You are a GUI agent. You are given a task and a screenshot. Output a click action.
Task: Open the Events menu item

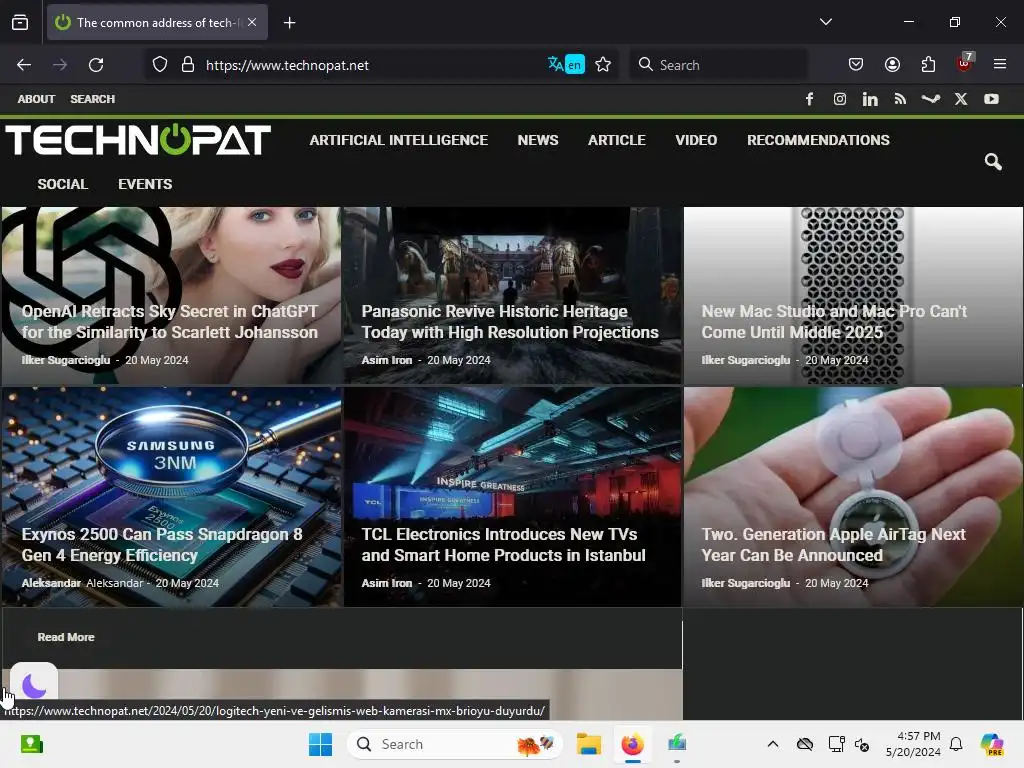coord(145,184)
